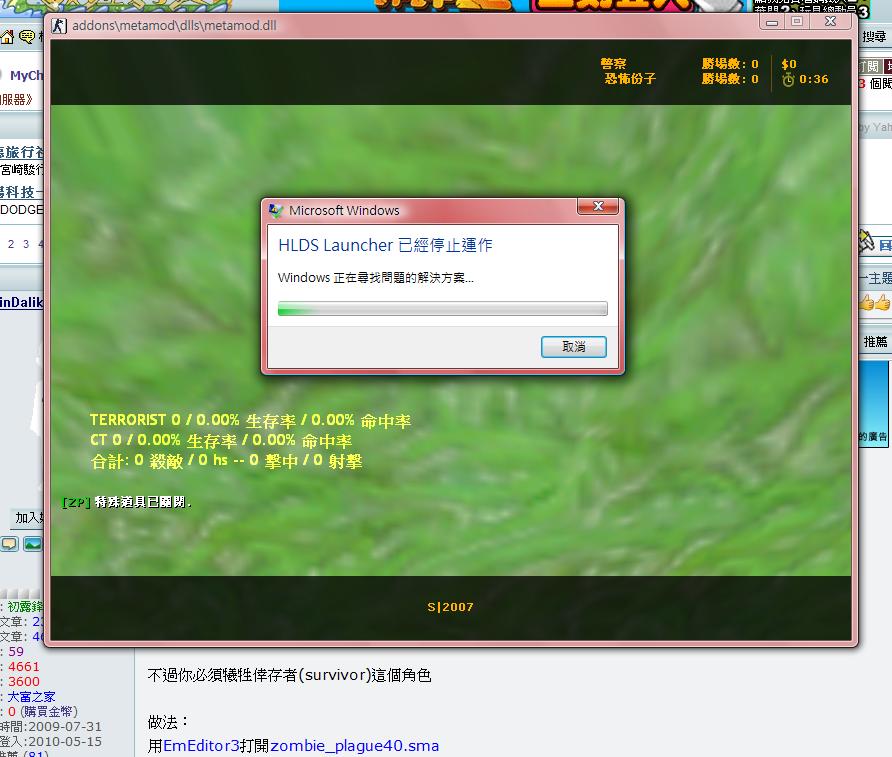The height and width of the screenshot is (757, 892).
Task: Open the home icon in the browser toolbar
Action: [7, 38]
